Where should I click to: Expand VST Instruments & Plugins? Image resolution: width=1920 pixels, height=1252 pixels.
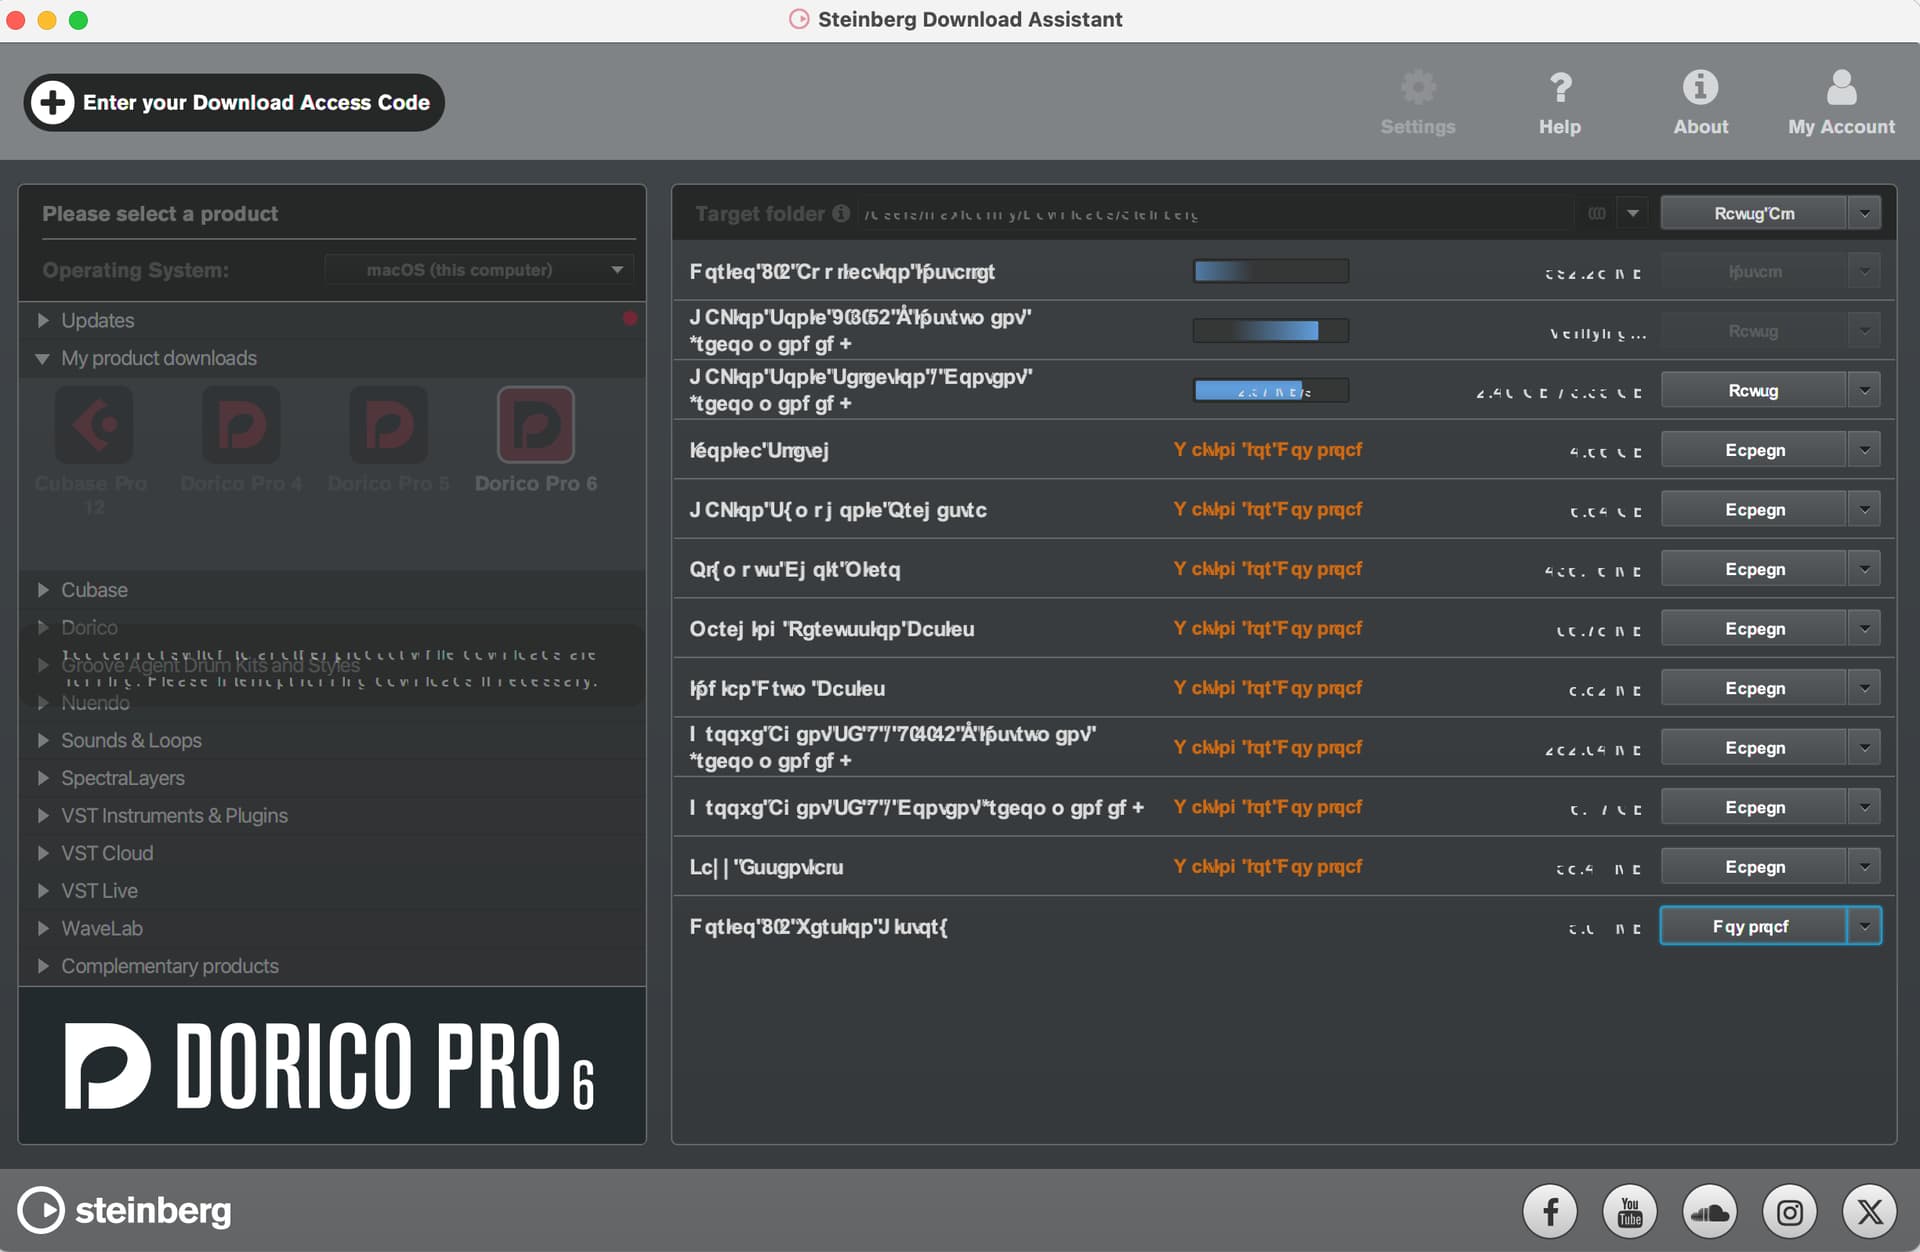(43, 815)
